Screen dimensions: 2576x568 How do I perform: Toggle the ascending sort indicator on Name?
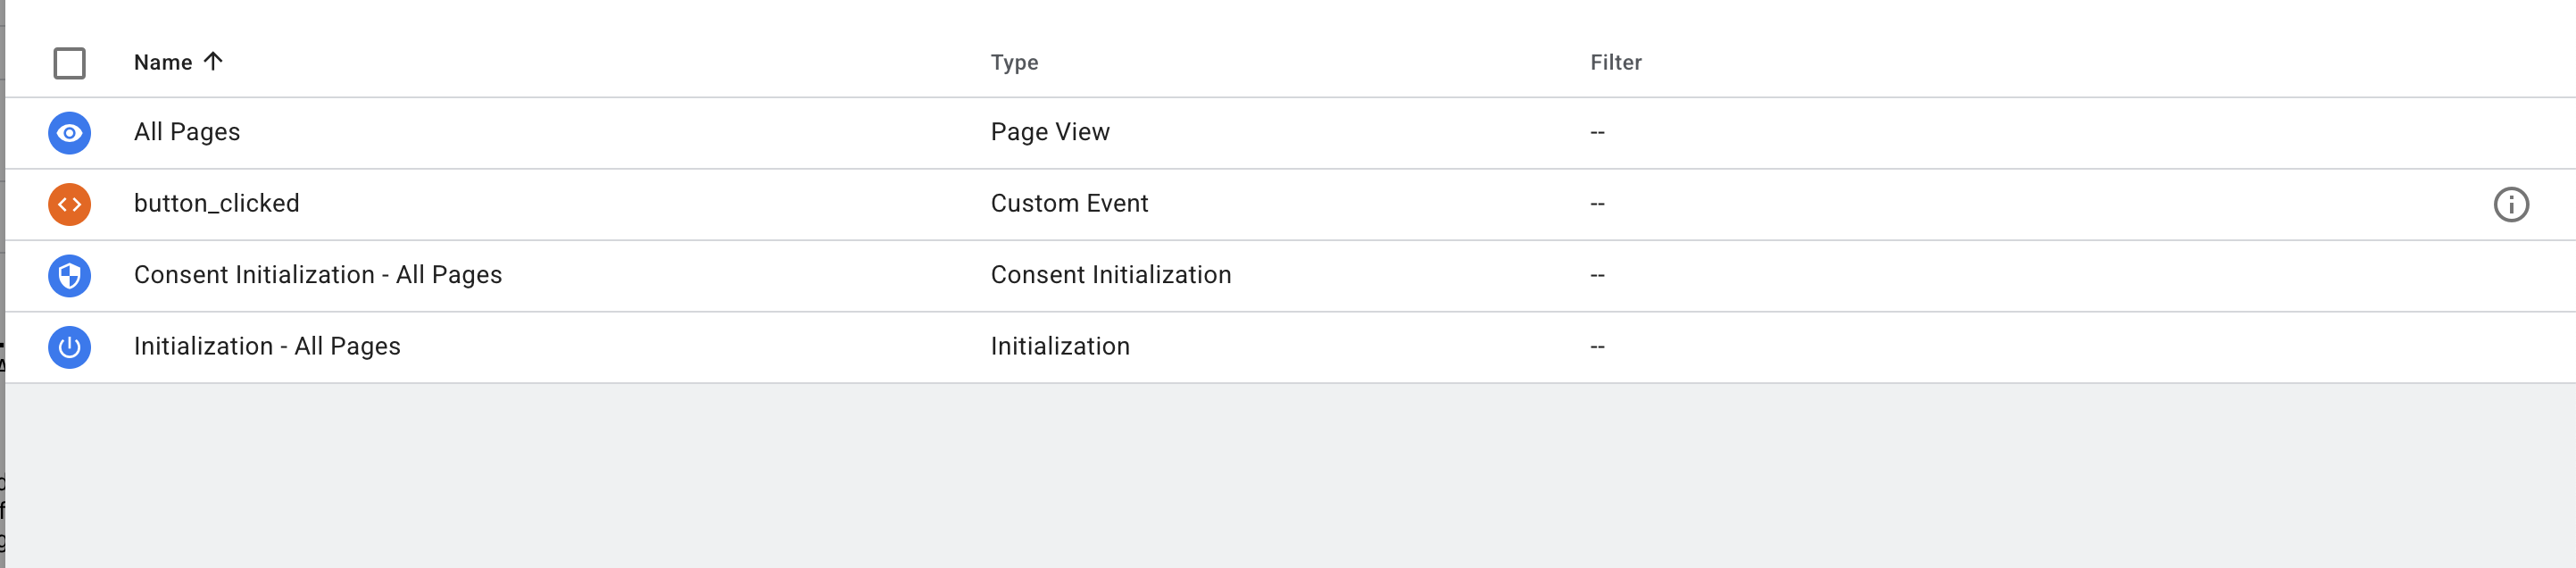coord(211,61)
